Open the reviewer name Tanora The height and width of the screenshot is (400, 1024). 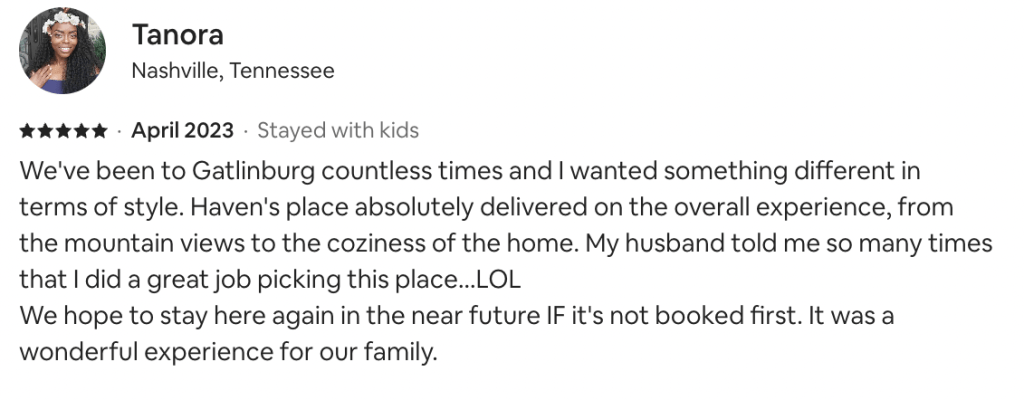[x=177, y=34]
